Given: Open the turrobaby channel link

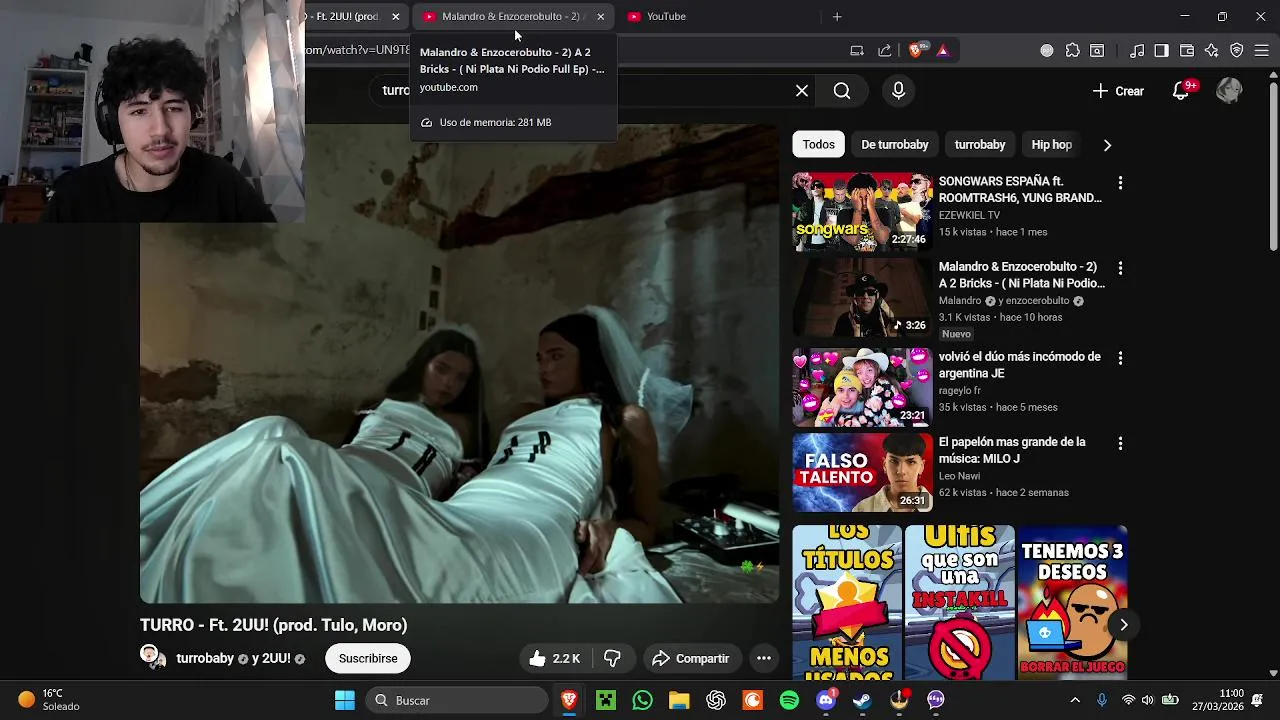Looking at the screenshot, I should [205, 659].
